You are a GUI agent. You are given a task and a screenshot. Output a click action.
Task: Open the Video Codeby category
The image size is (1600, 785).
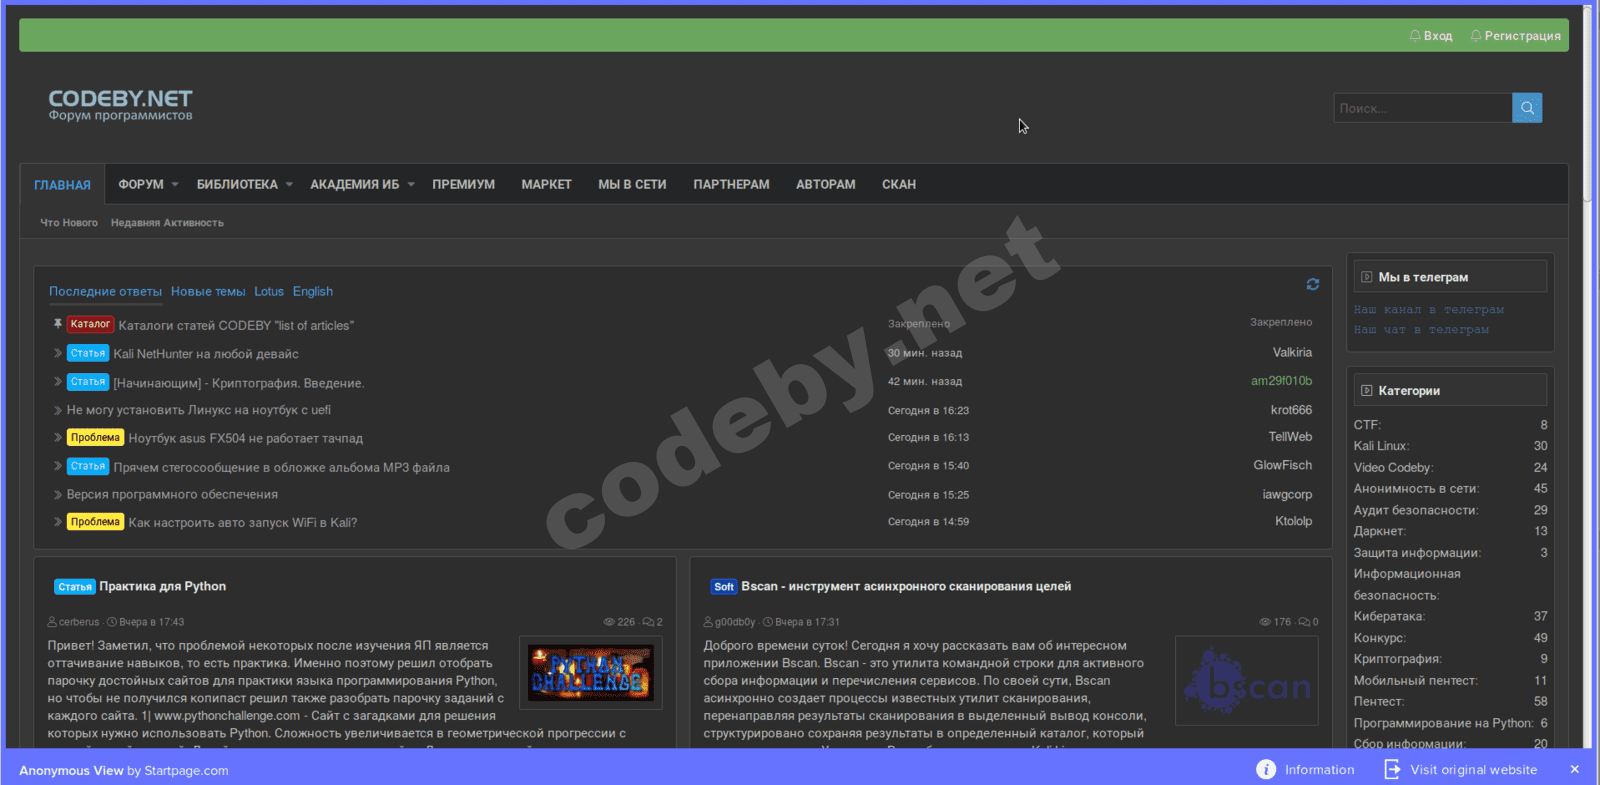(x=1392, y=467)
